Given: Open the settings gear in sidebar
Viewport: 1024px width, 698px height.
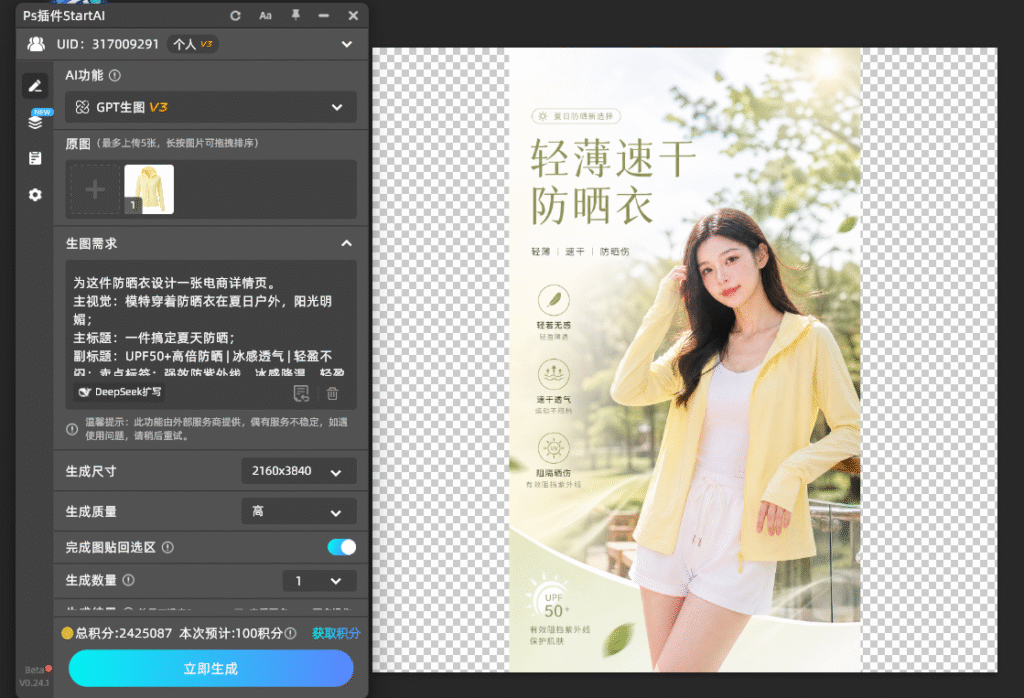Looking at the screenshot, I should pos(35,195).
